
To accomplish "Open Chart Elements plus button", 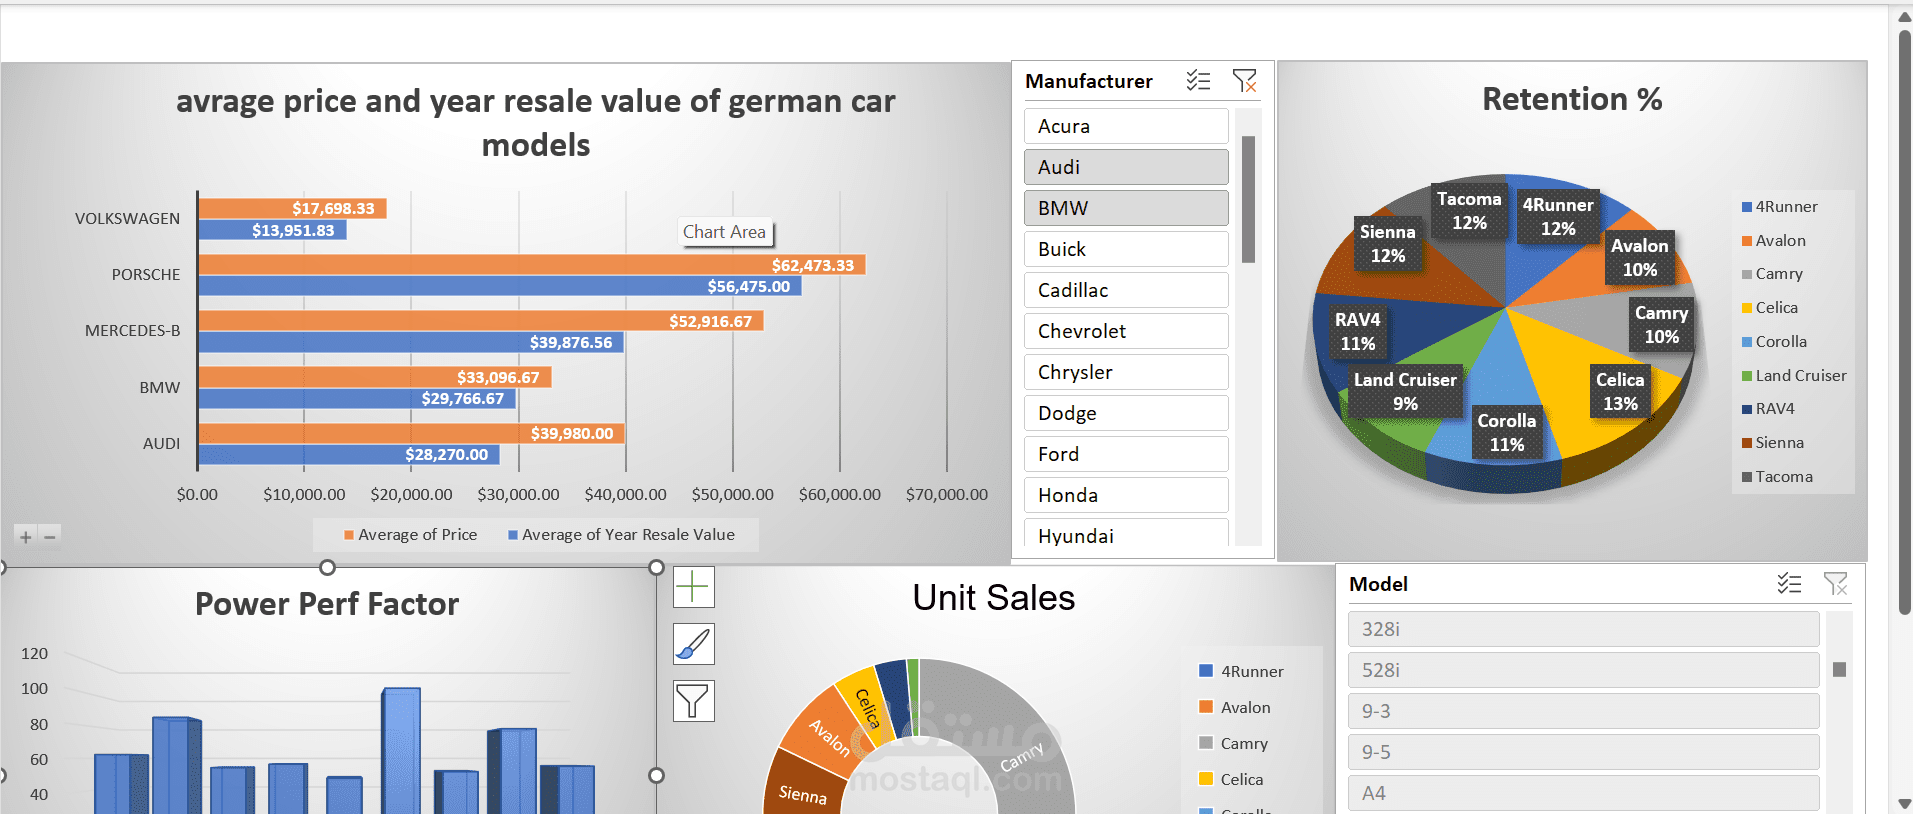I will 693,587.
